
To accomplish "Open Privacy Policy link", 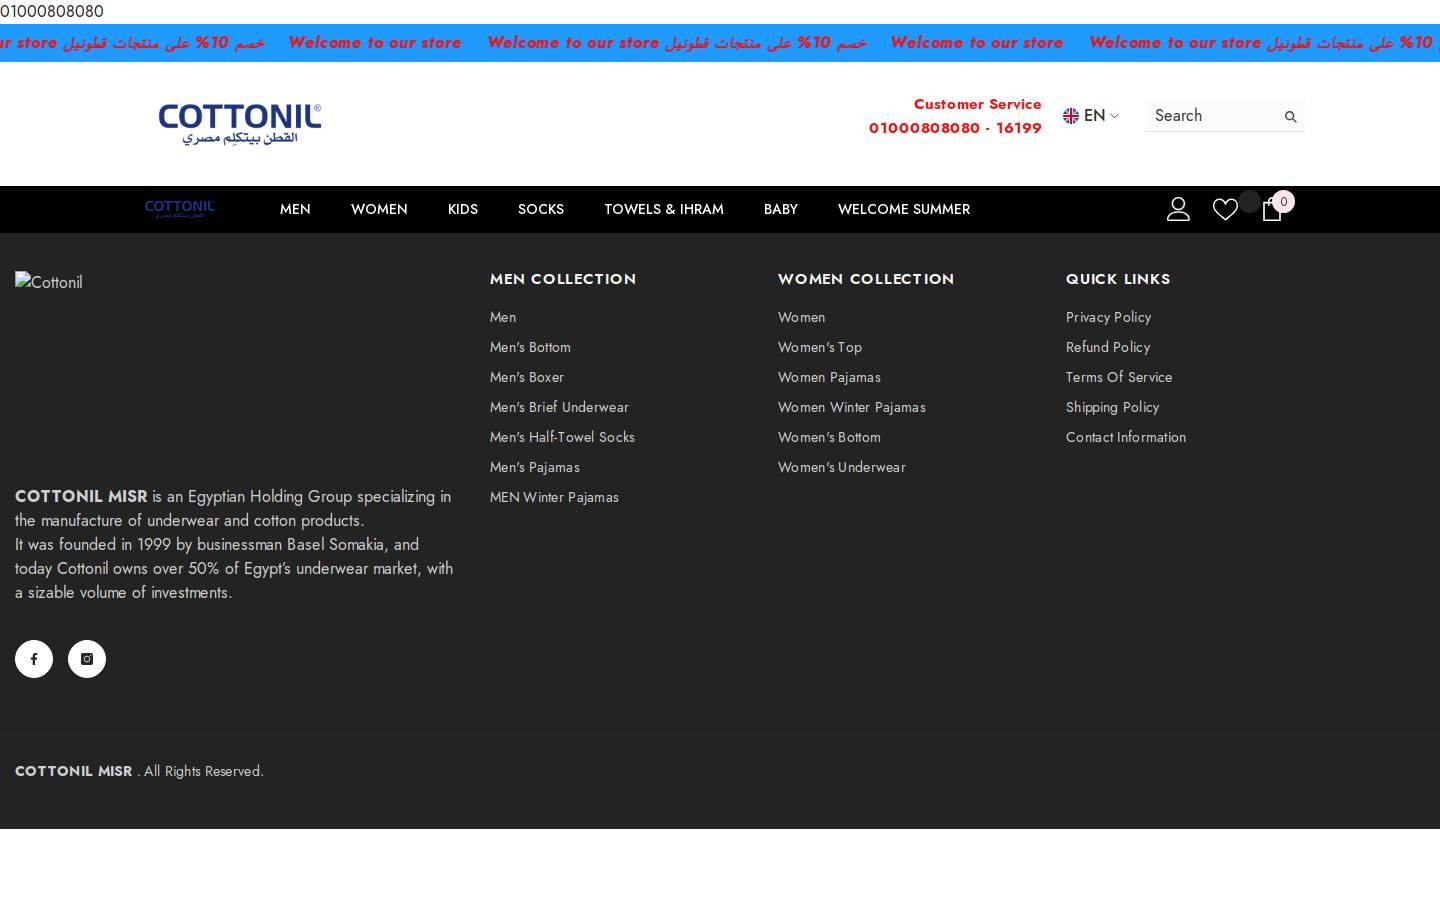I will (x=1108, y=317).
